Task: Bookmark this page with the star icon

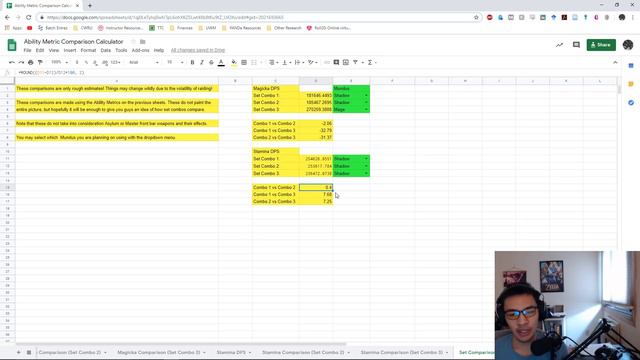Action: click(476, 18)
